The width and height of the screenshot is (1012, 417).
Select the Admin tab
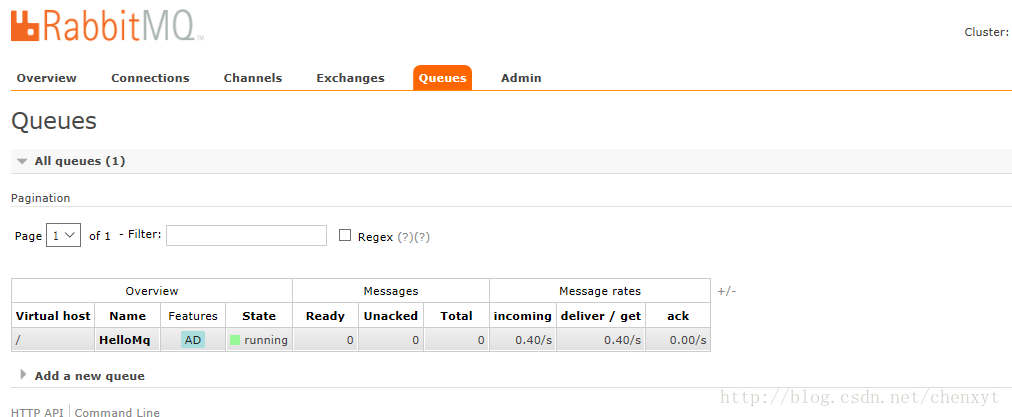[521, 78]
